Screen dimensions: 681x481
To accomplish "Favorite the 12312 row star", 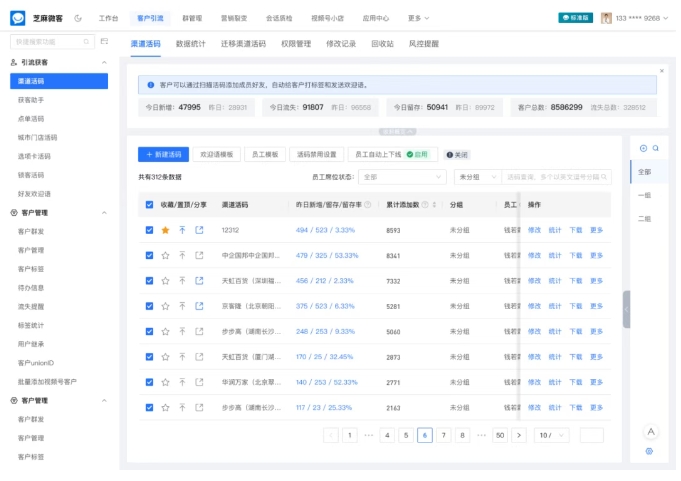I will point(165,230).
